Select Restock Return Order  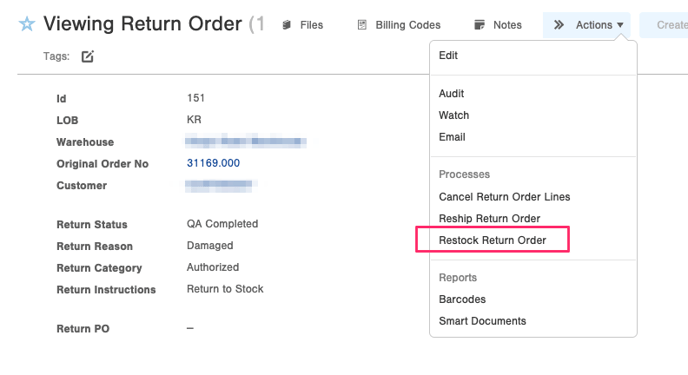tap(492, 240)
